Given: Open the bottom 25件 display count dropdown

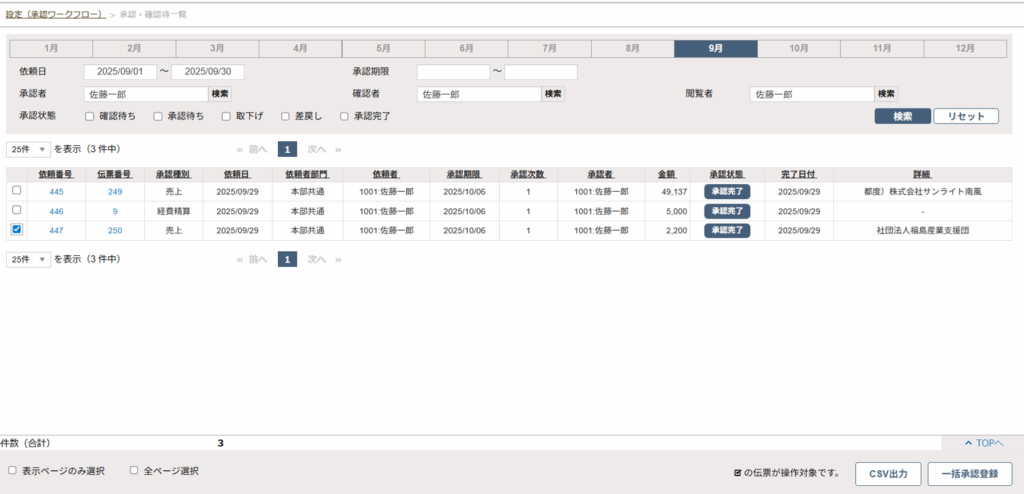Looking at the screenshot, I should point(29,259).
